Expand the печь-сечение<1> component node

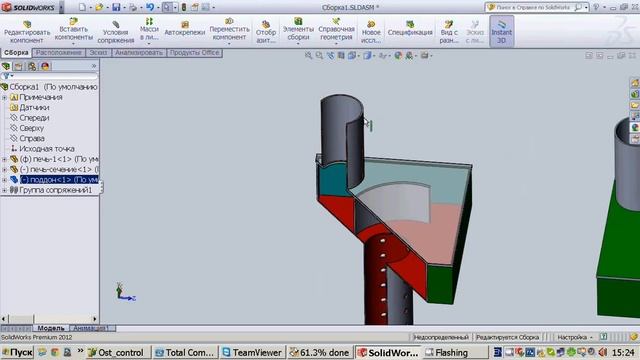[x=4, y=169]
